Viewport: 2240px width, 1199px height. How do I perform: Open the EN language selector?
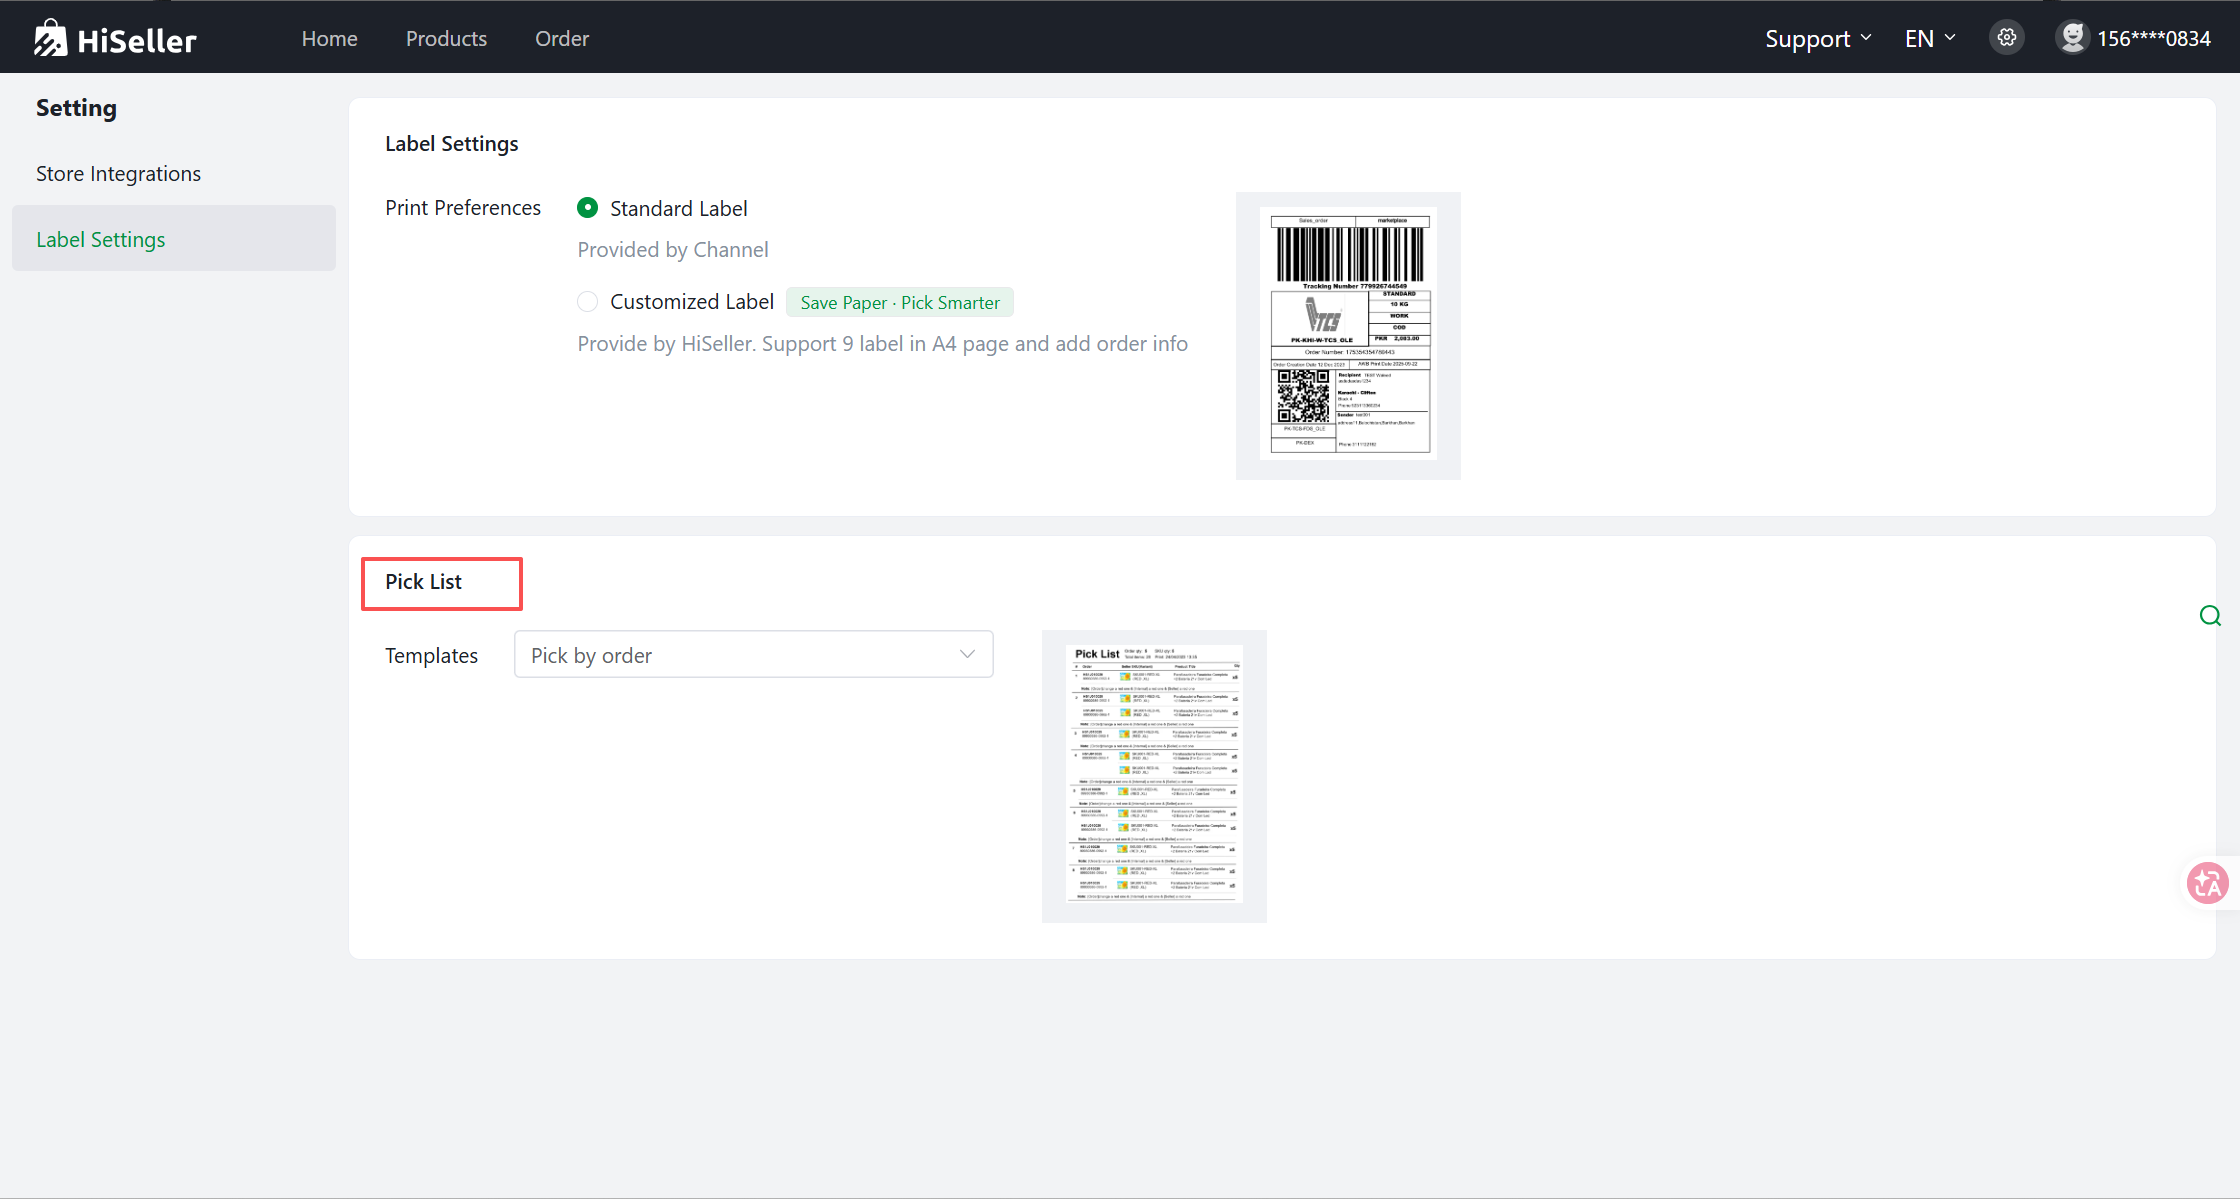[1919, 38]
